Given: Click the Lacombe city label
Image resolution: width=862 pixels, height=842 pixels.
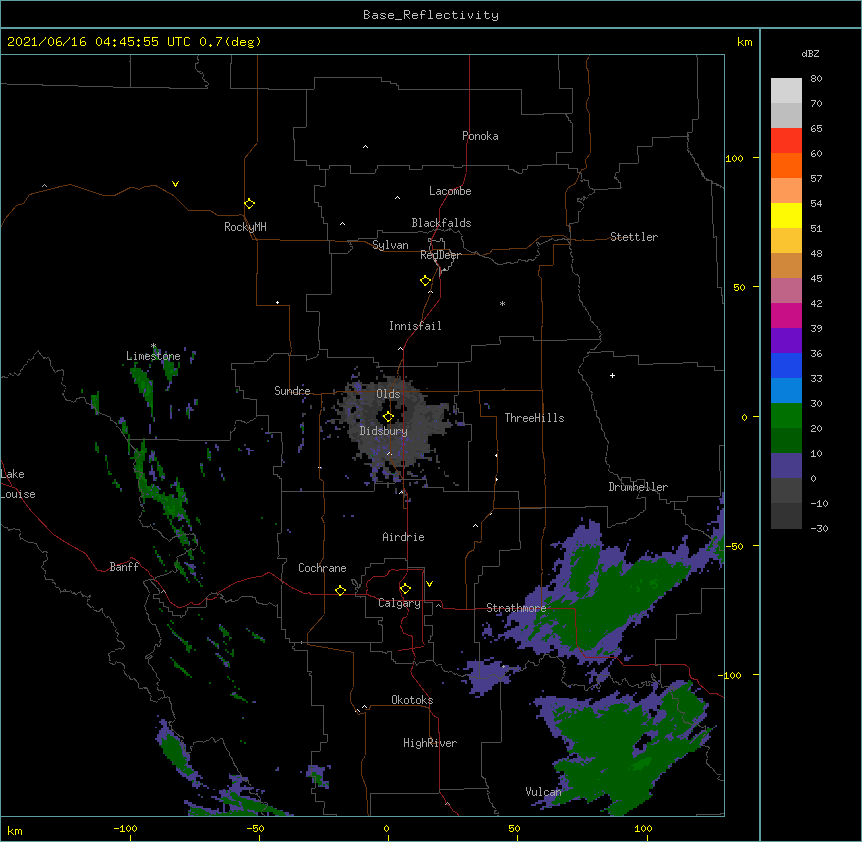Looking at the screenshot, I should (450, 191).
